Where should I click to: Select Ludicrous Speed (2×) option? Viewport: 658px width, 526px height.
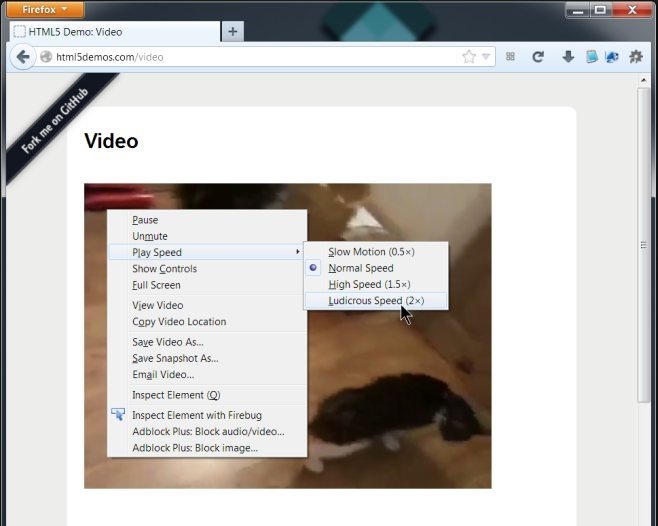376,301
